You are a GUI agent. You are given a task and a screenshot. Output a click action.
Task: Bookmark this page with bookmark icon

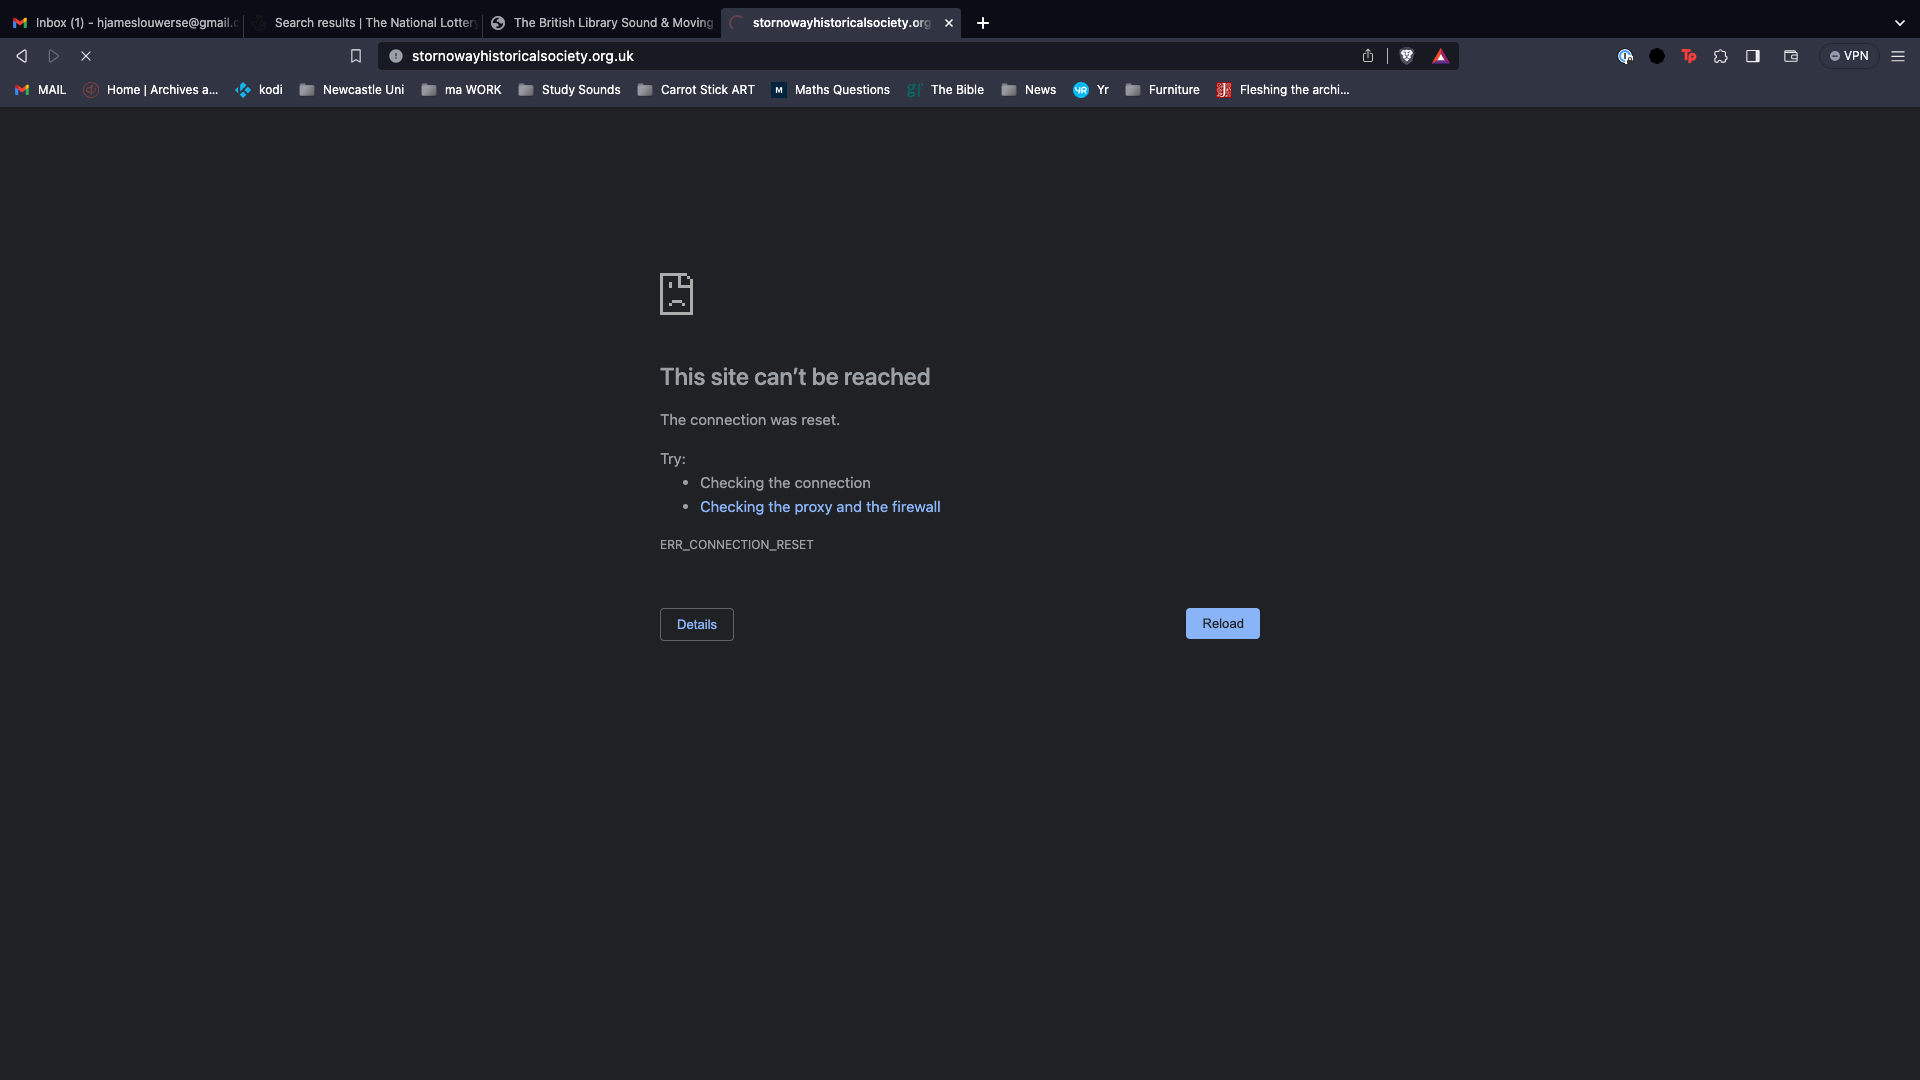tap(356, 56)
